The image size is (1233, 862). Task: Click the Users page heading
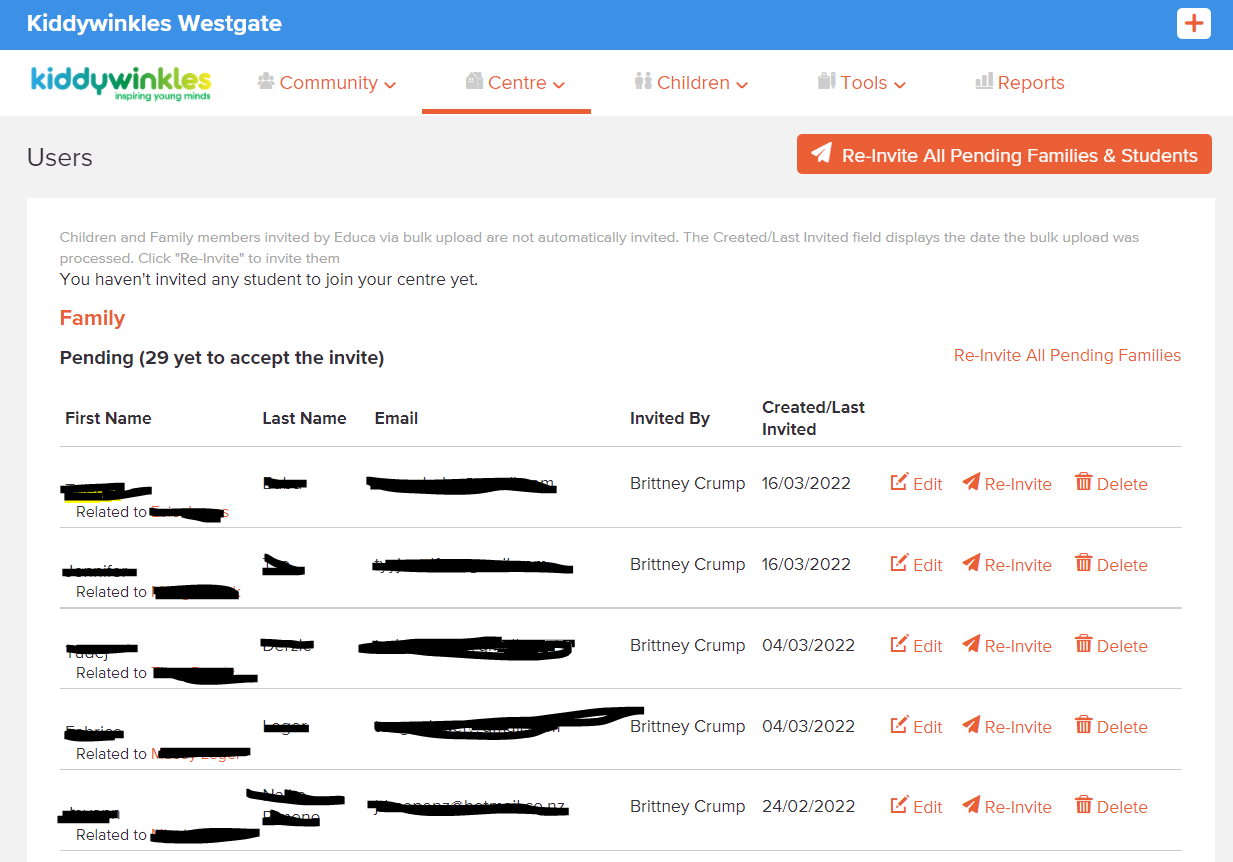(60, 158)
